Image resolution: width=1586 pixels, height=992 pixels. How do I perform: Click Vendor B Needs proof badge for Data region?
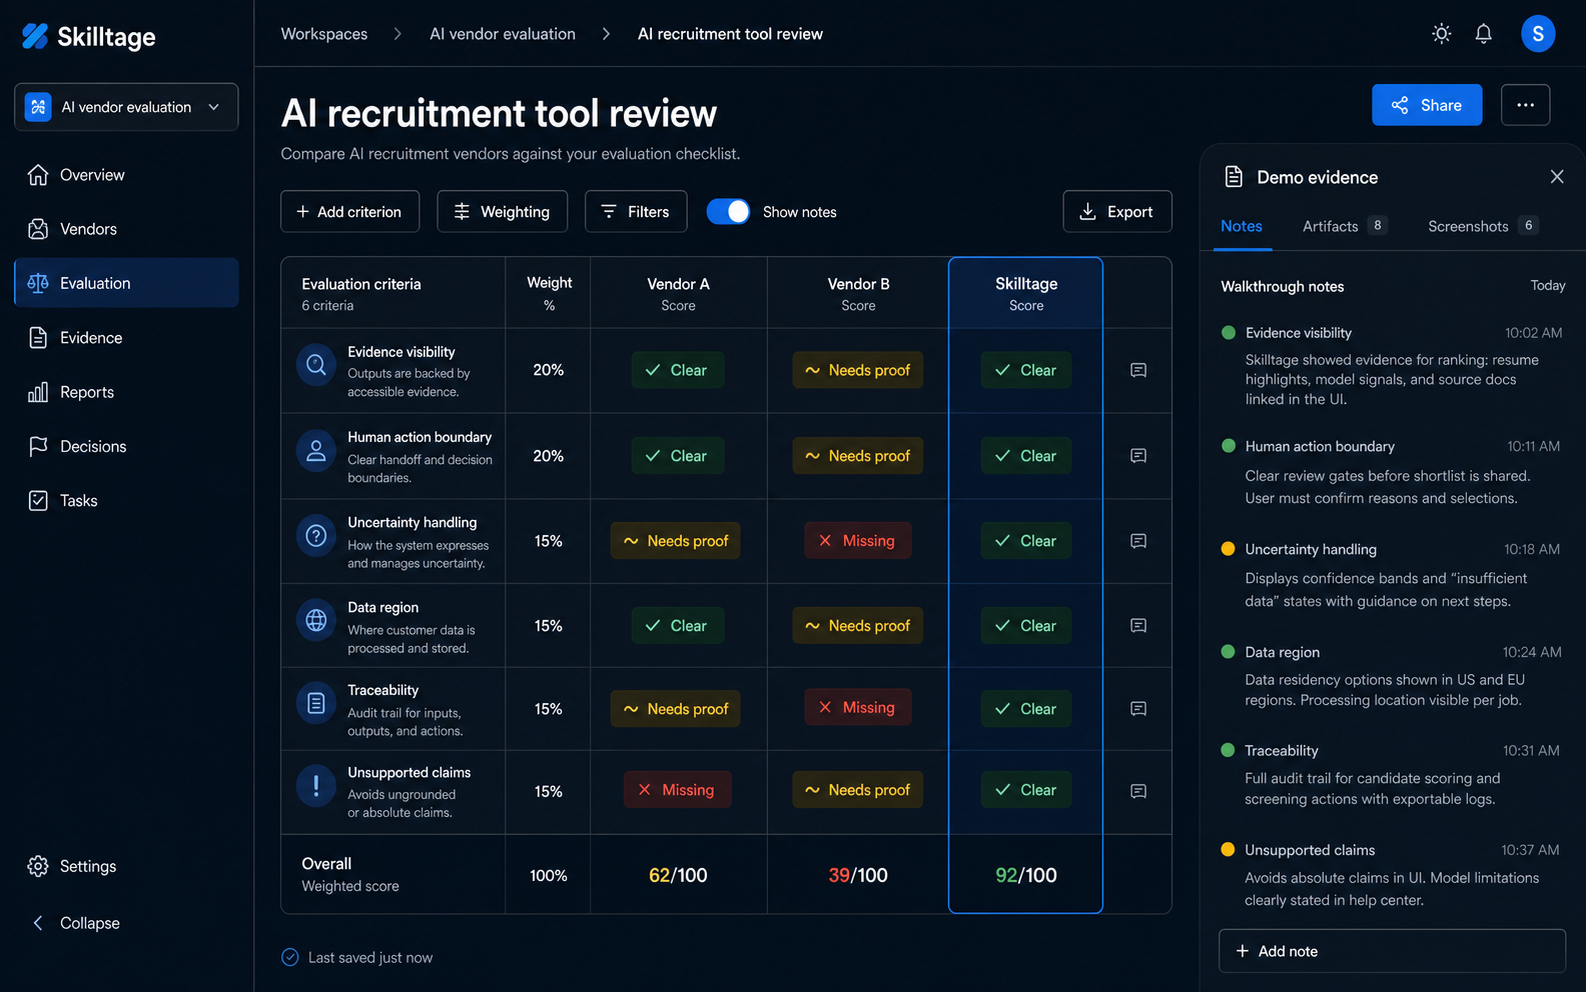coord(858,626)
